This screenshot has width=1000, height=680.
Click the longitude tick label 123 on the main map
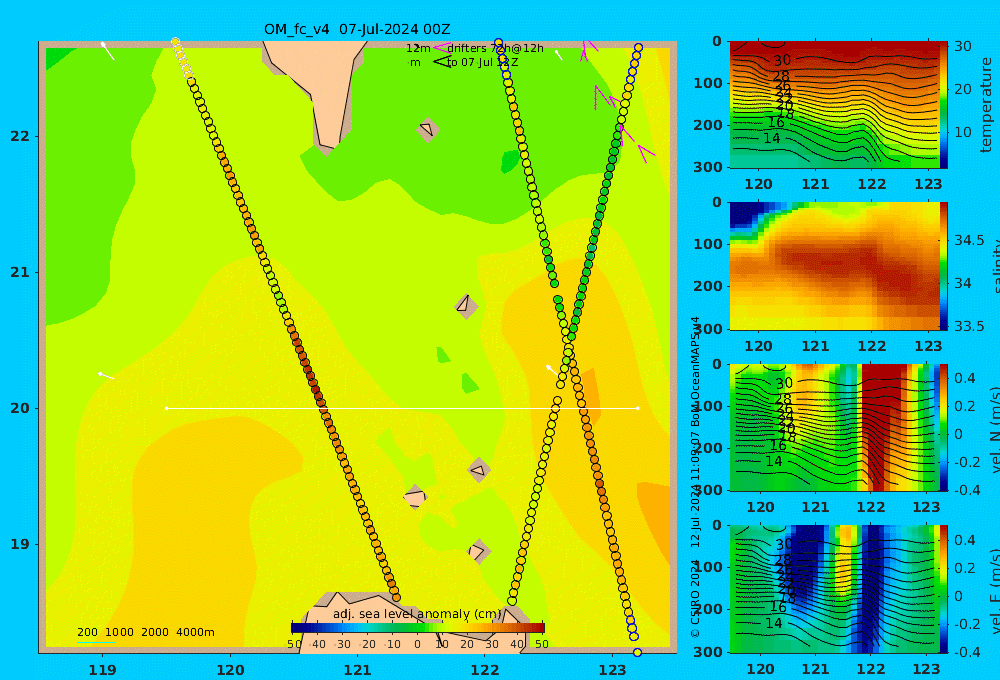(613, 670)
